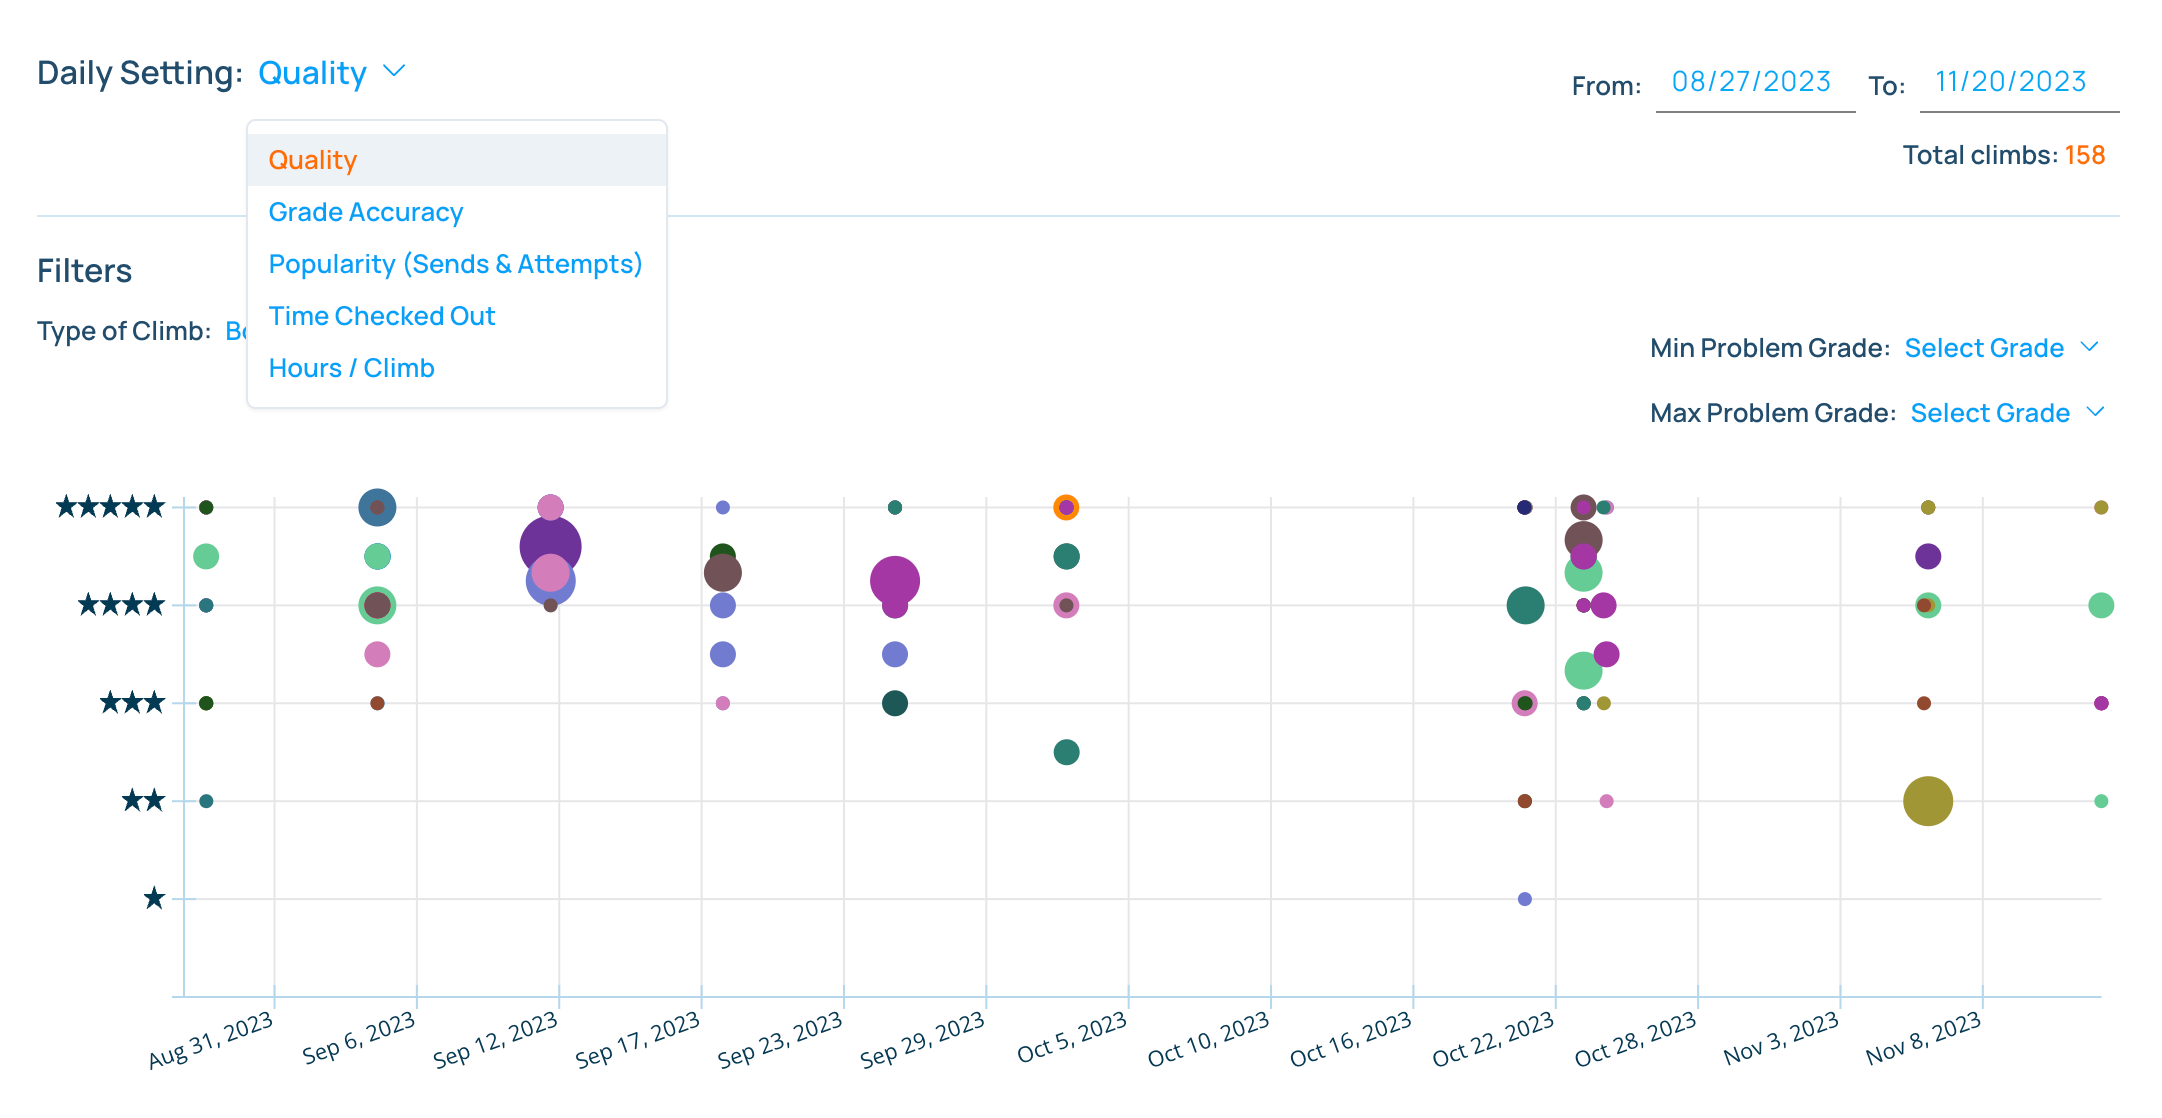
Task: Collapse the Daily Setting Quality dropdown
Action: 312,73
